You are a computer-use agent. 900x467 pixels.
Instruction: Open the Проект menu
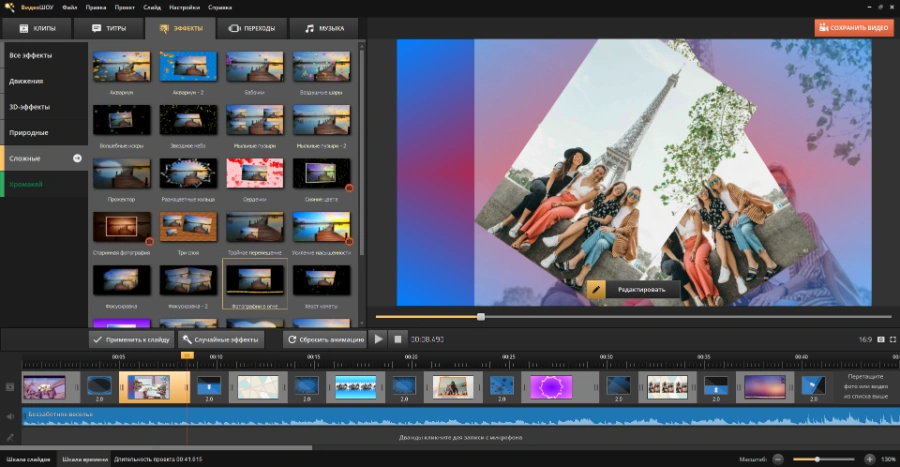pos(125,7)
